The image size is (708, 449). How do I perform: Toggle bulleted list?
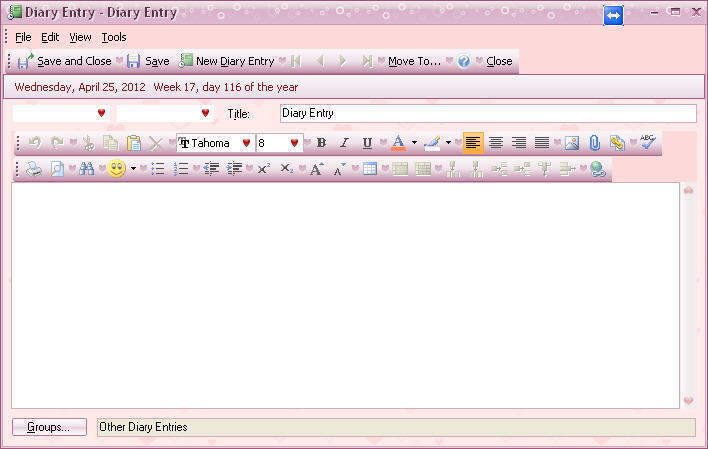158,169
